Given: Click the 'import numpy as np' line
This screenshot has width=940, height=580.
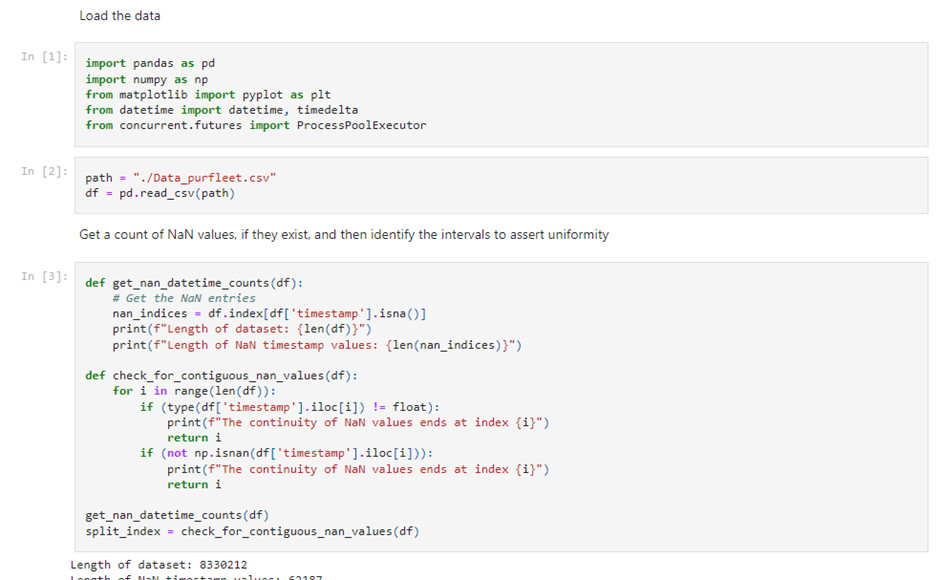Looking at the screenshot, I should click(147, 79).
